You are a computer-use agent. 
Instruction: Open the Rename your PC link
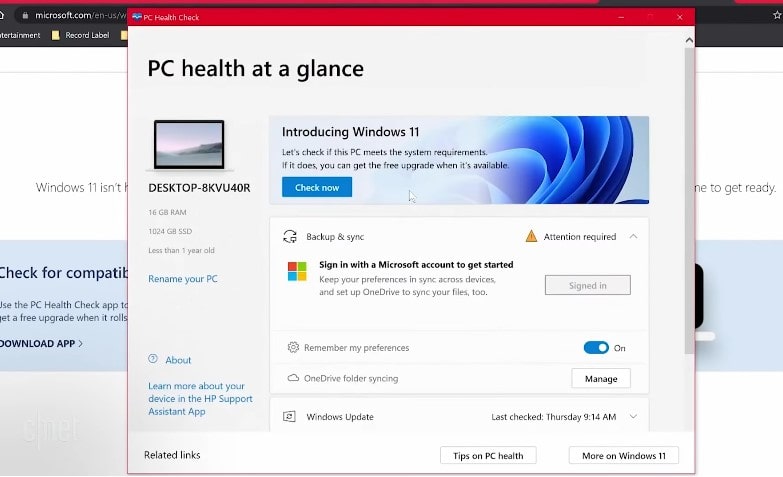point(183,279)
